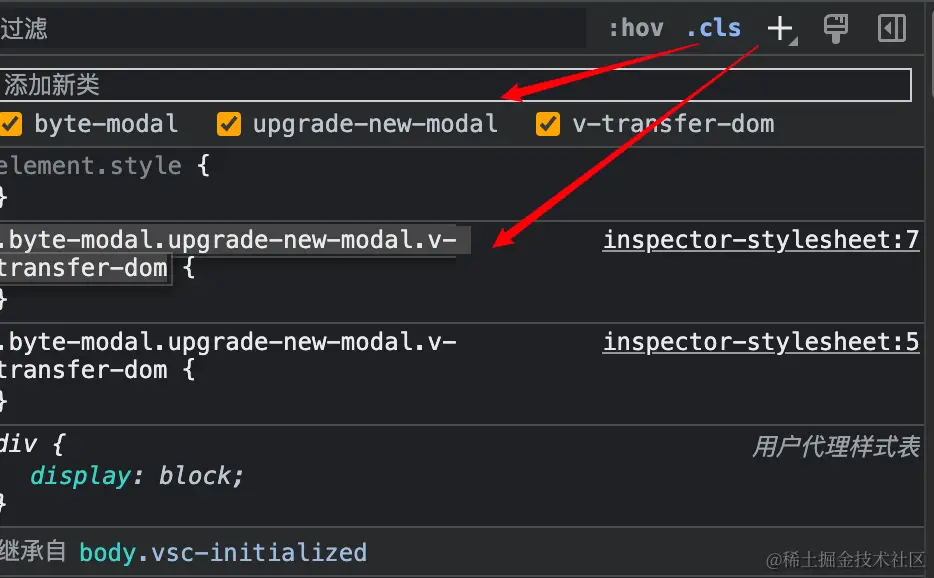The height and width of the screenshot is (578, 934).
Task: Uncheck the v-transfer-dom class checkbox
Action: [548, 124]
